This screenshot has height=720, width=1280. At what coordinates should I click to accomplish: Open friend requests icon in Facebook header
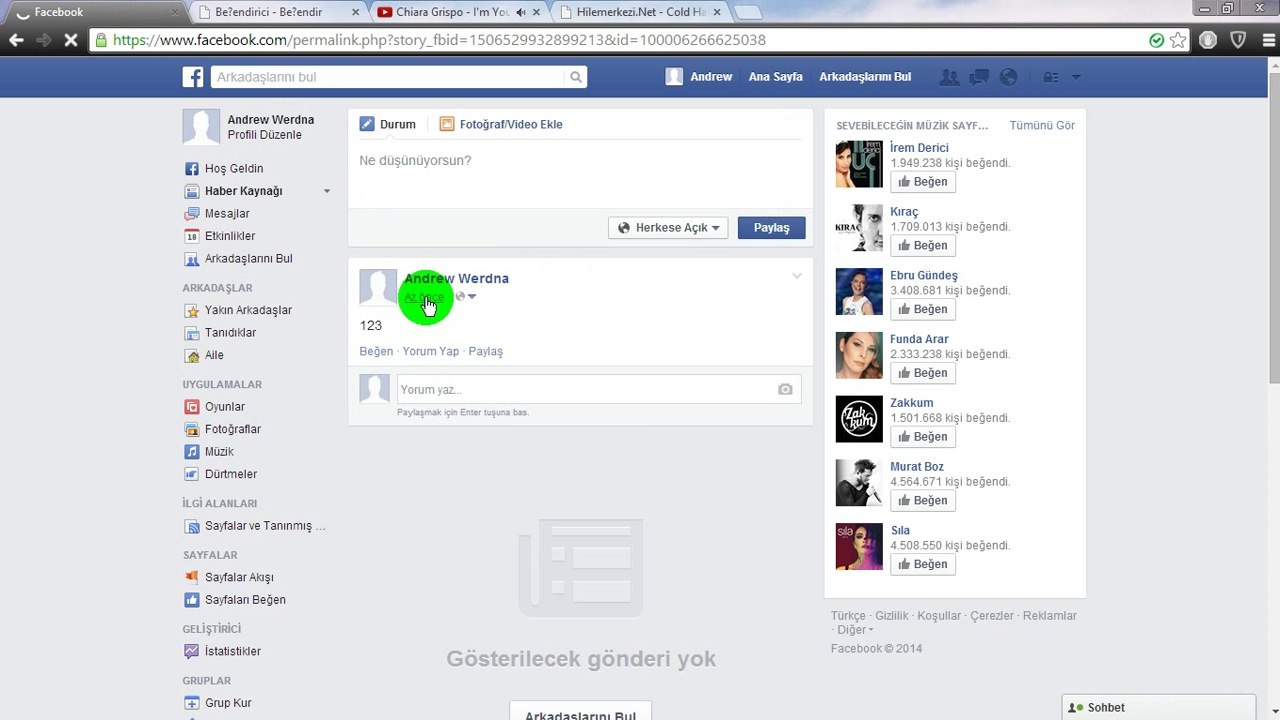[x=949, y=77]
